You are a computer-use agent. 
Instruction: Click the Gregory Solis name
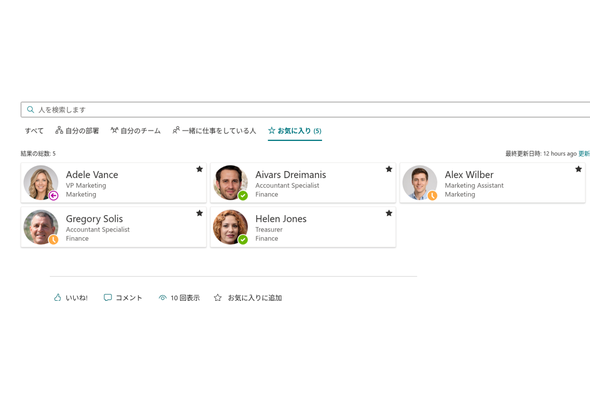(x=94, y=219)
